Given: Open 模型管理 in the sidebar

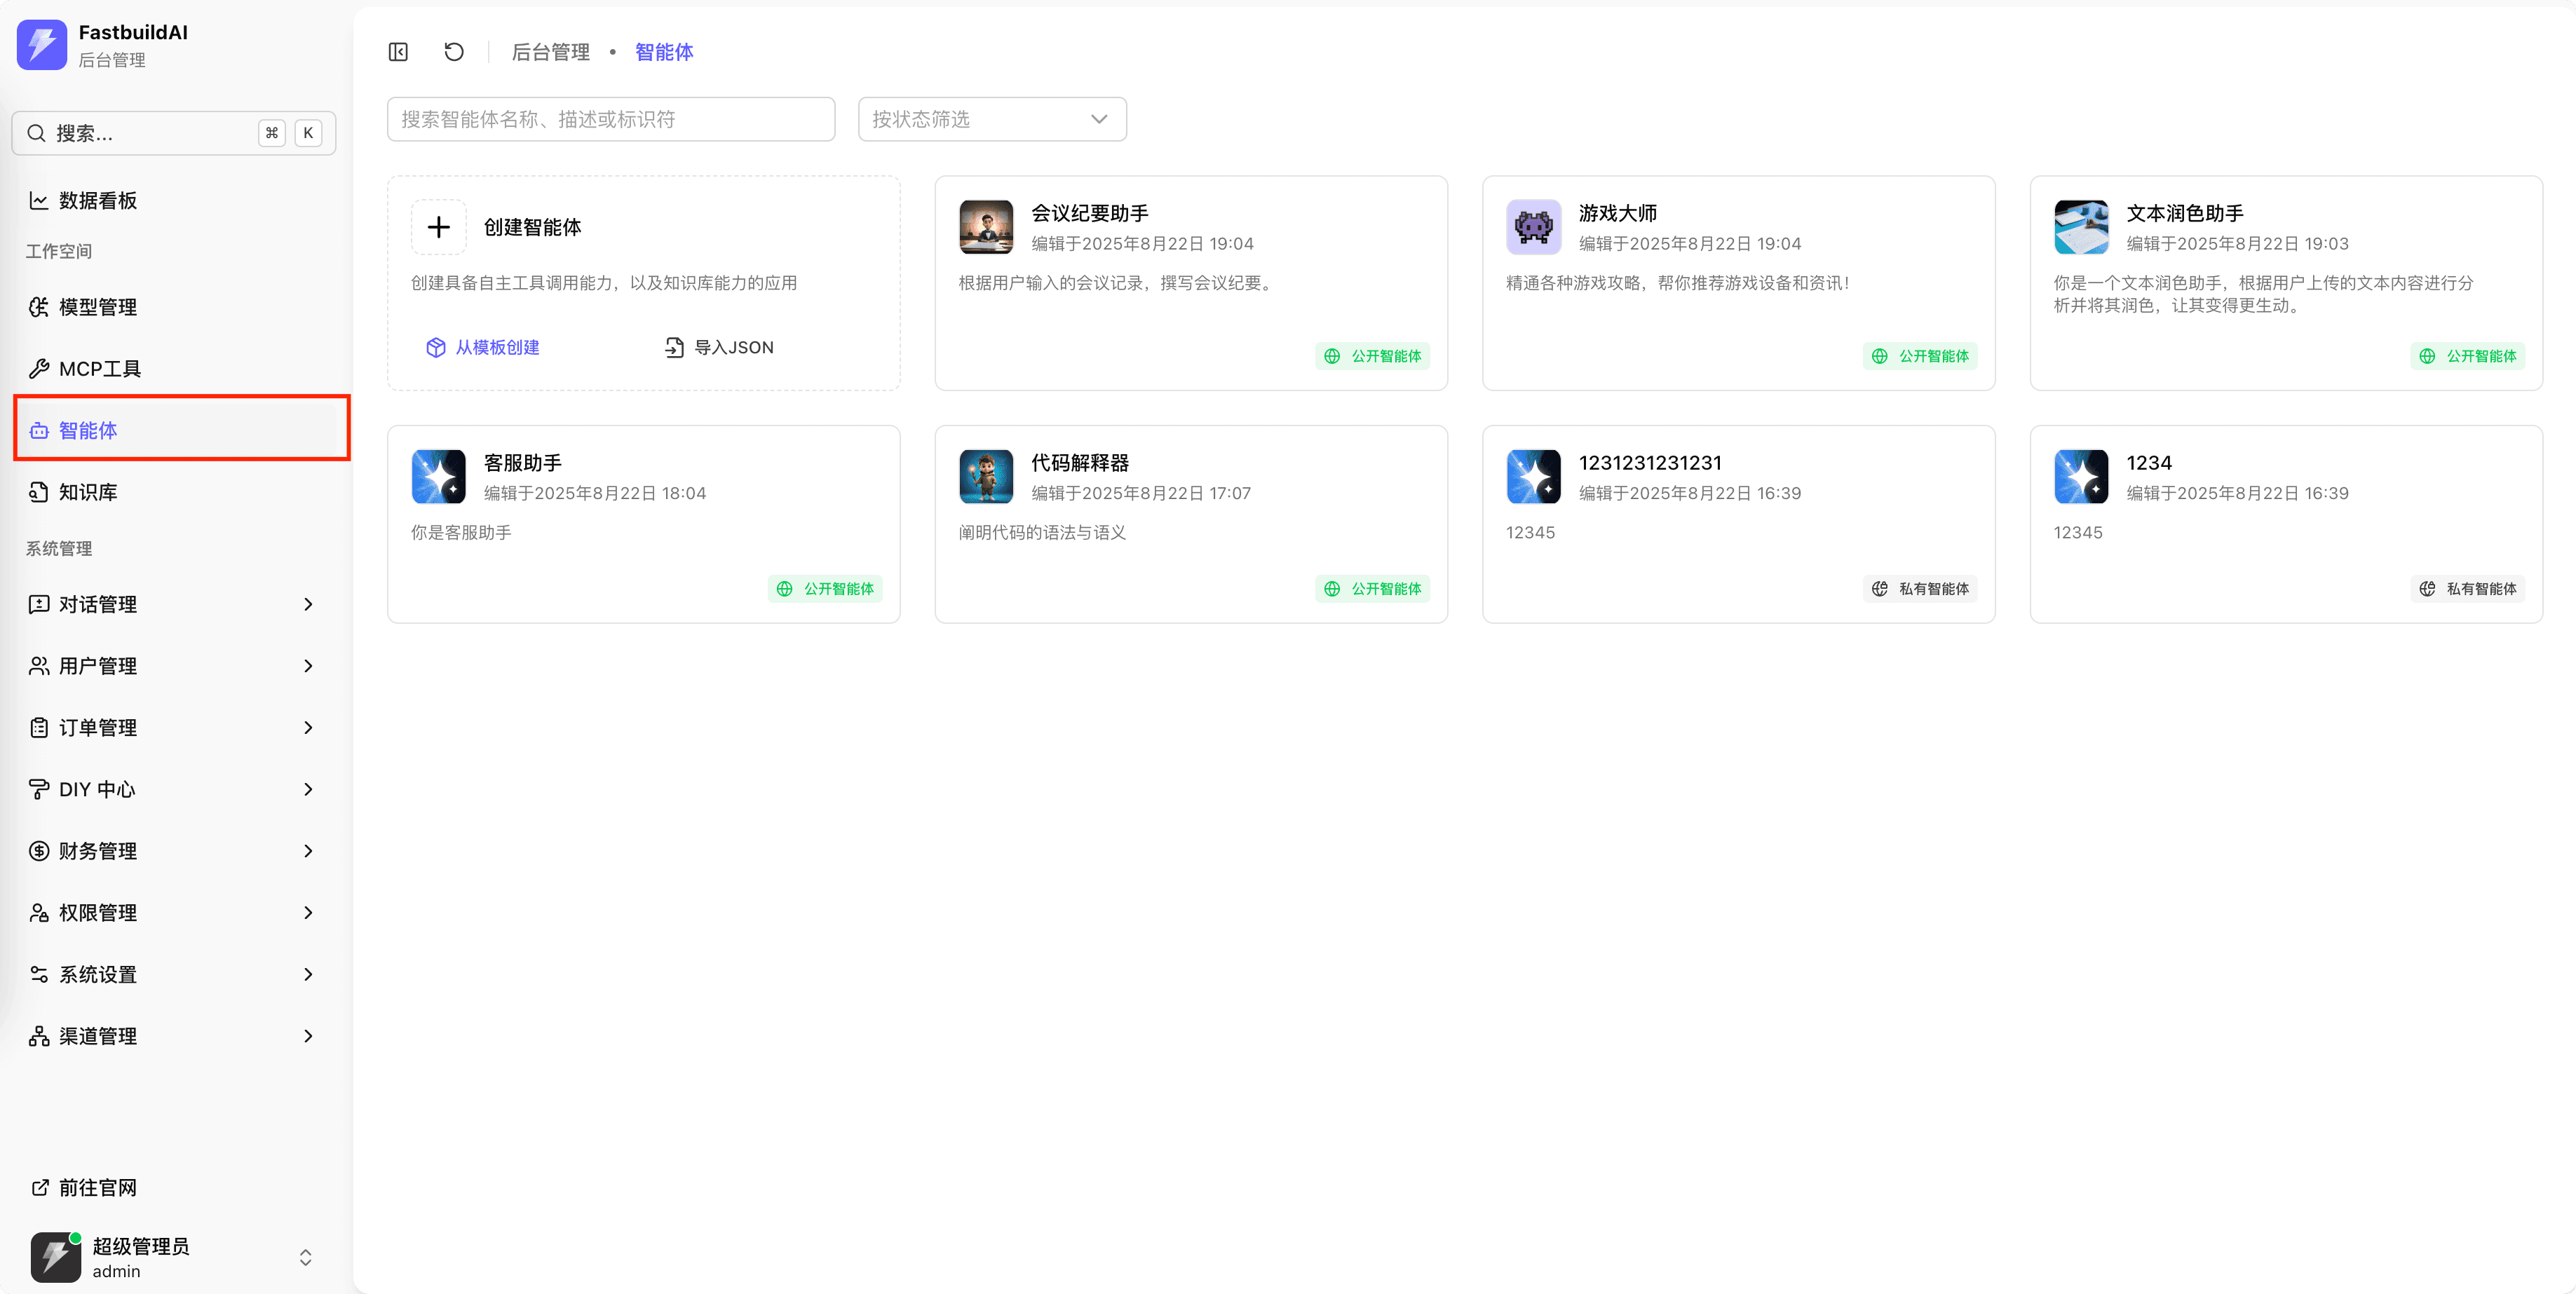Looking at the screenshot, I should click(98, 307).
